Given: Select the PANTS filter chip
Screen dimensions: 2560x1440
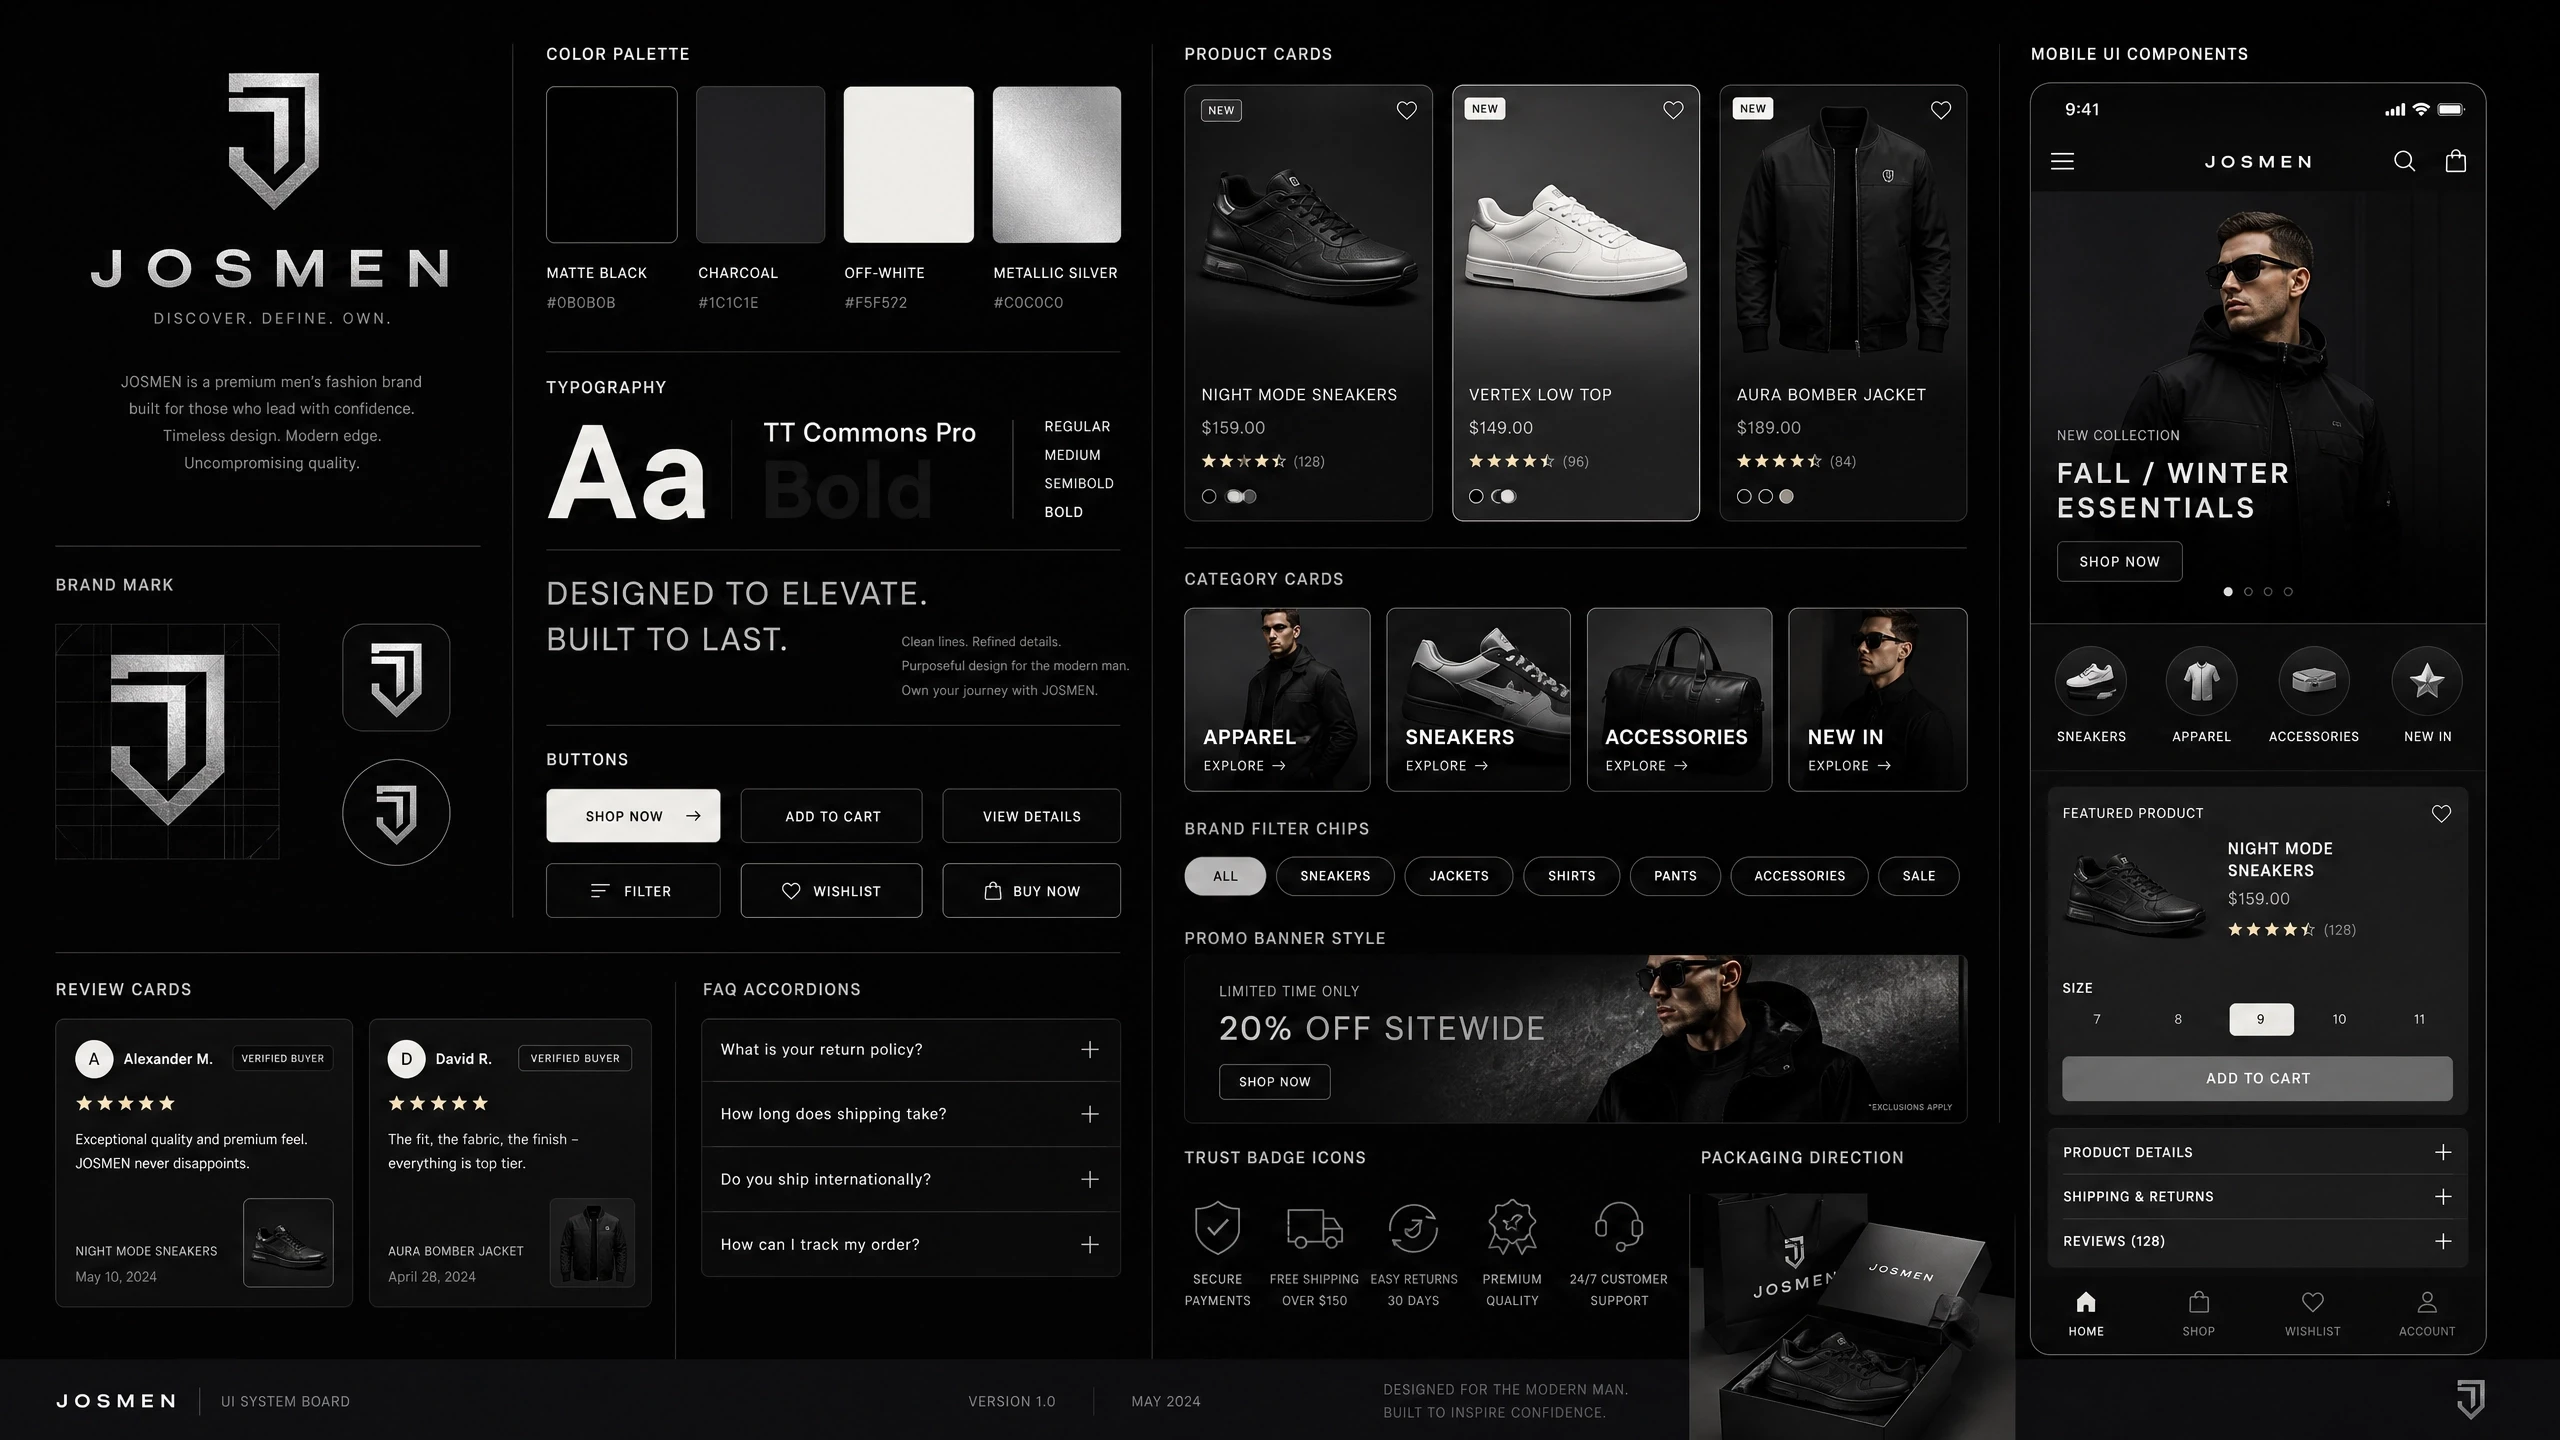Looking at the screenshot, I should point(1675,876).
